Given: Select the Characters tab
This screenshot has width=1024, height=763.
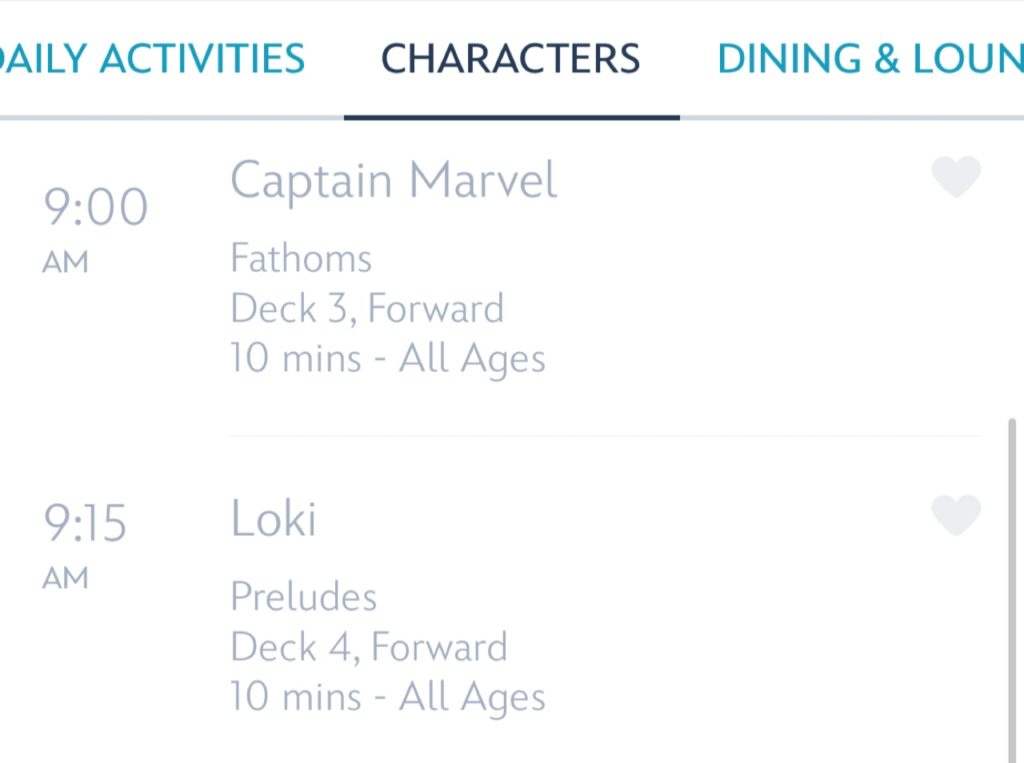Looking at the screenshot, I should [x=511, y=59].
